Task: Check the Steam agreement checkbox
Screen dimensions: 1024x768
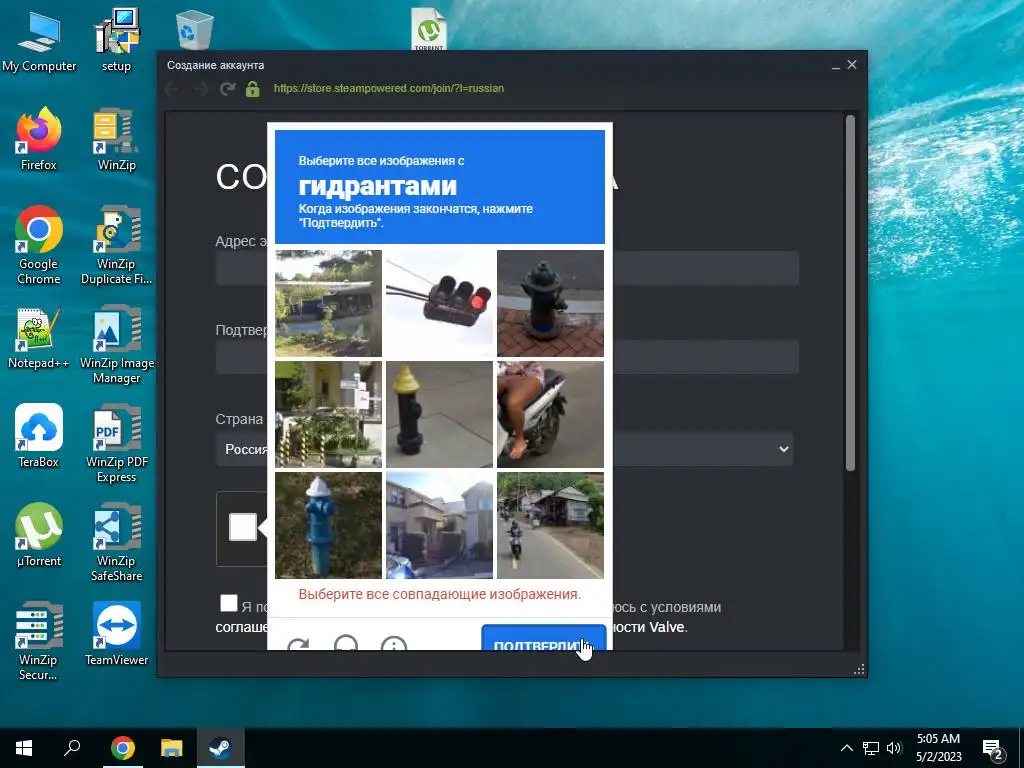Action: (x=229, y=603)
